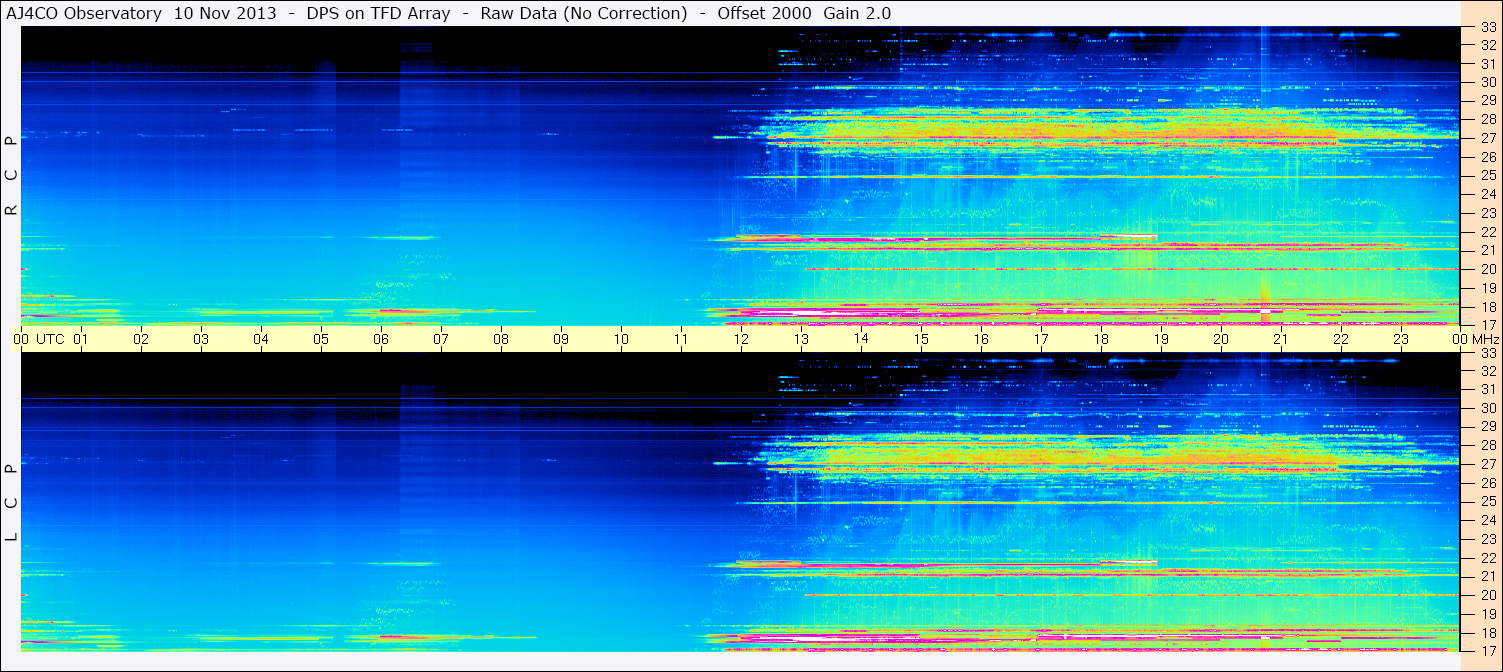1503x672 pixels.
Task: Click the 03 hour label on the time axis
Action: [201, 339]
